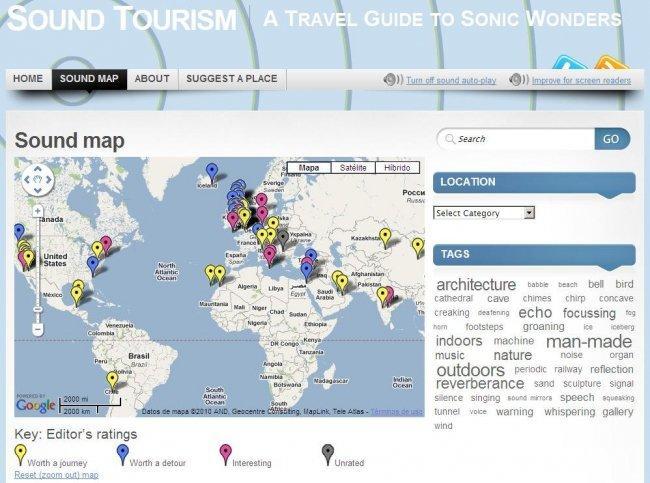Click the nature tag
Image resolution: width=650 pixels, height=483 pixels.
coord(513,355)
